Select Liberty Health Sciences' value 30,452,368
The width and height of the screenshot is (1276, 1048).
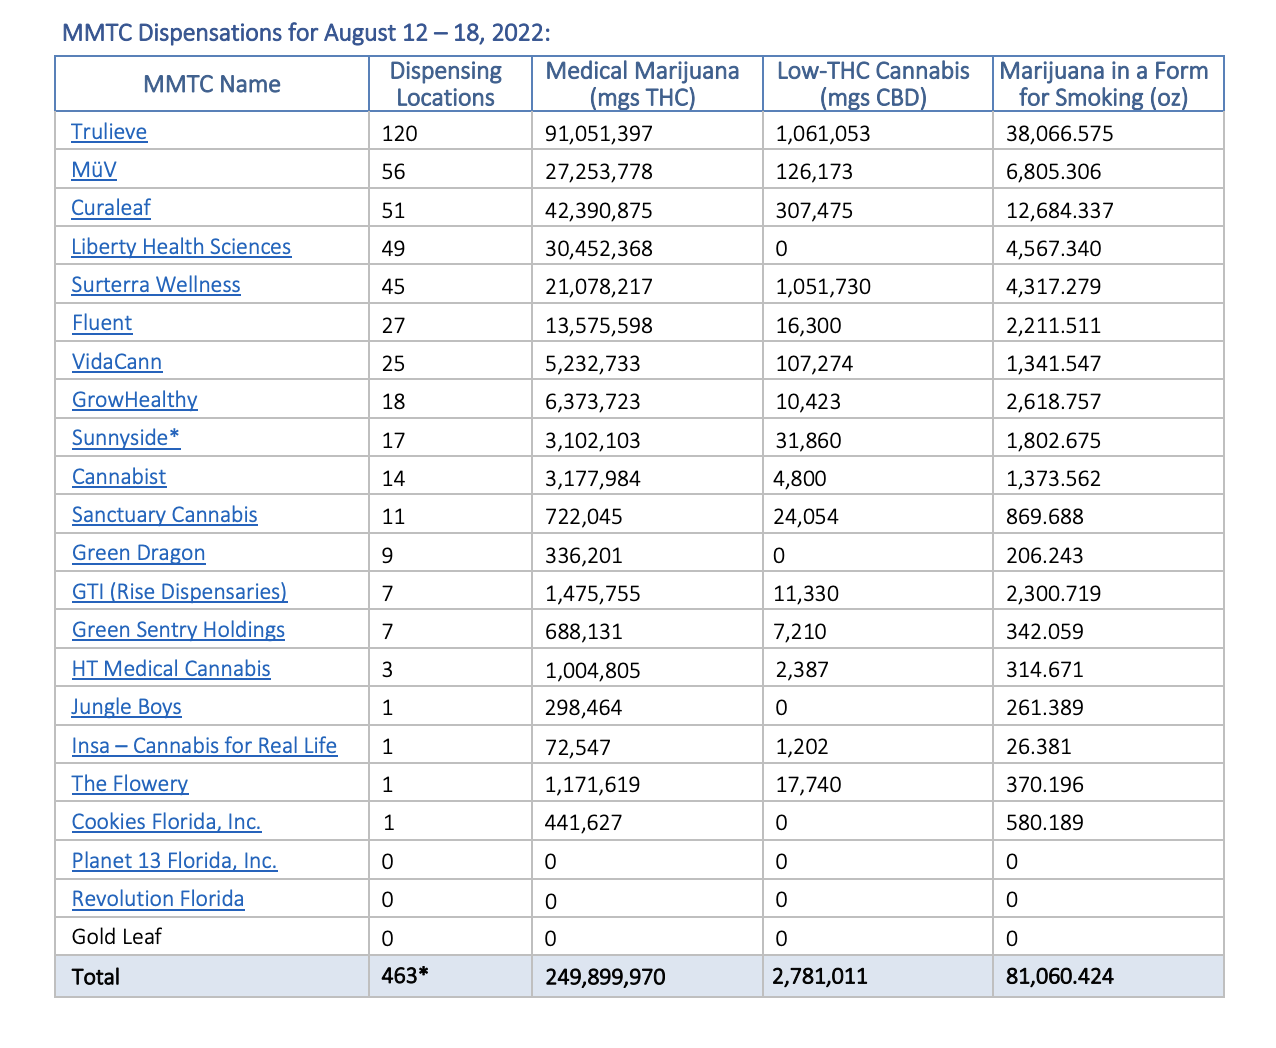(599, 249)
